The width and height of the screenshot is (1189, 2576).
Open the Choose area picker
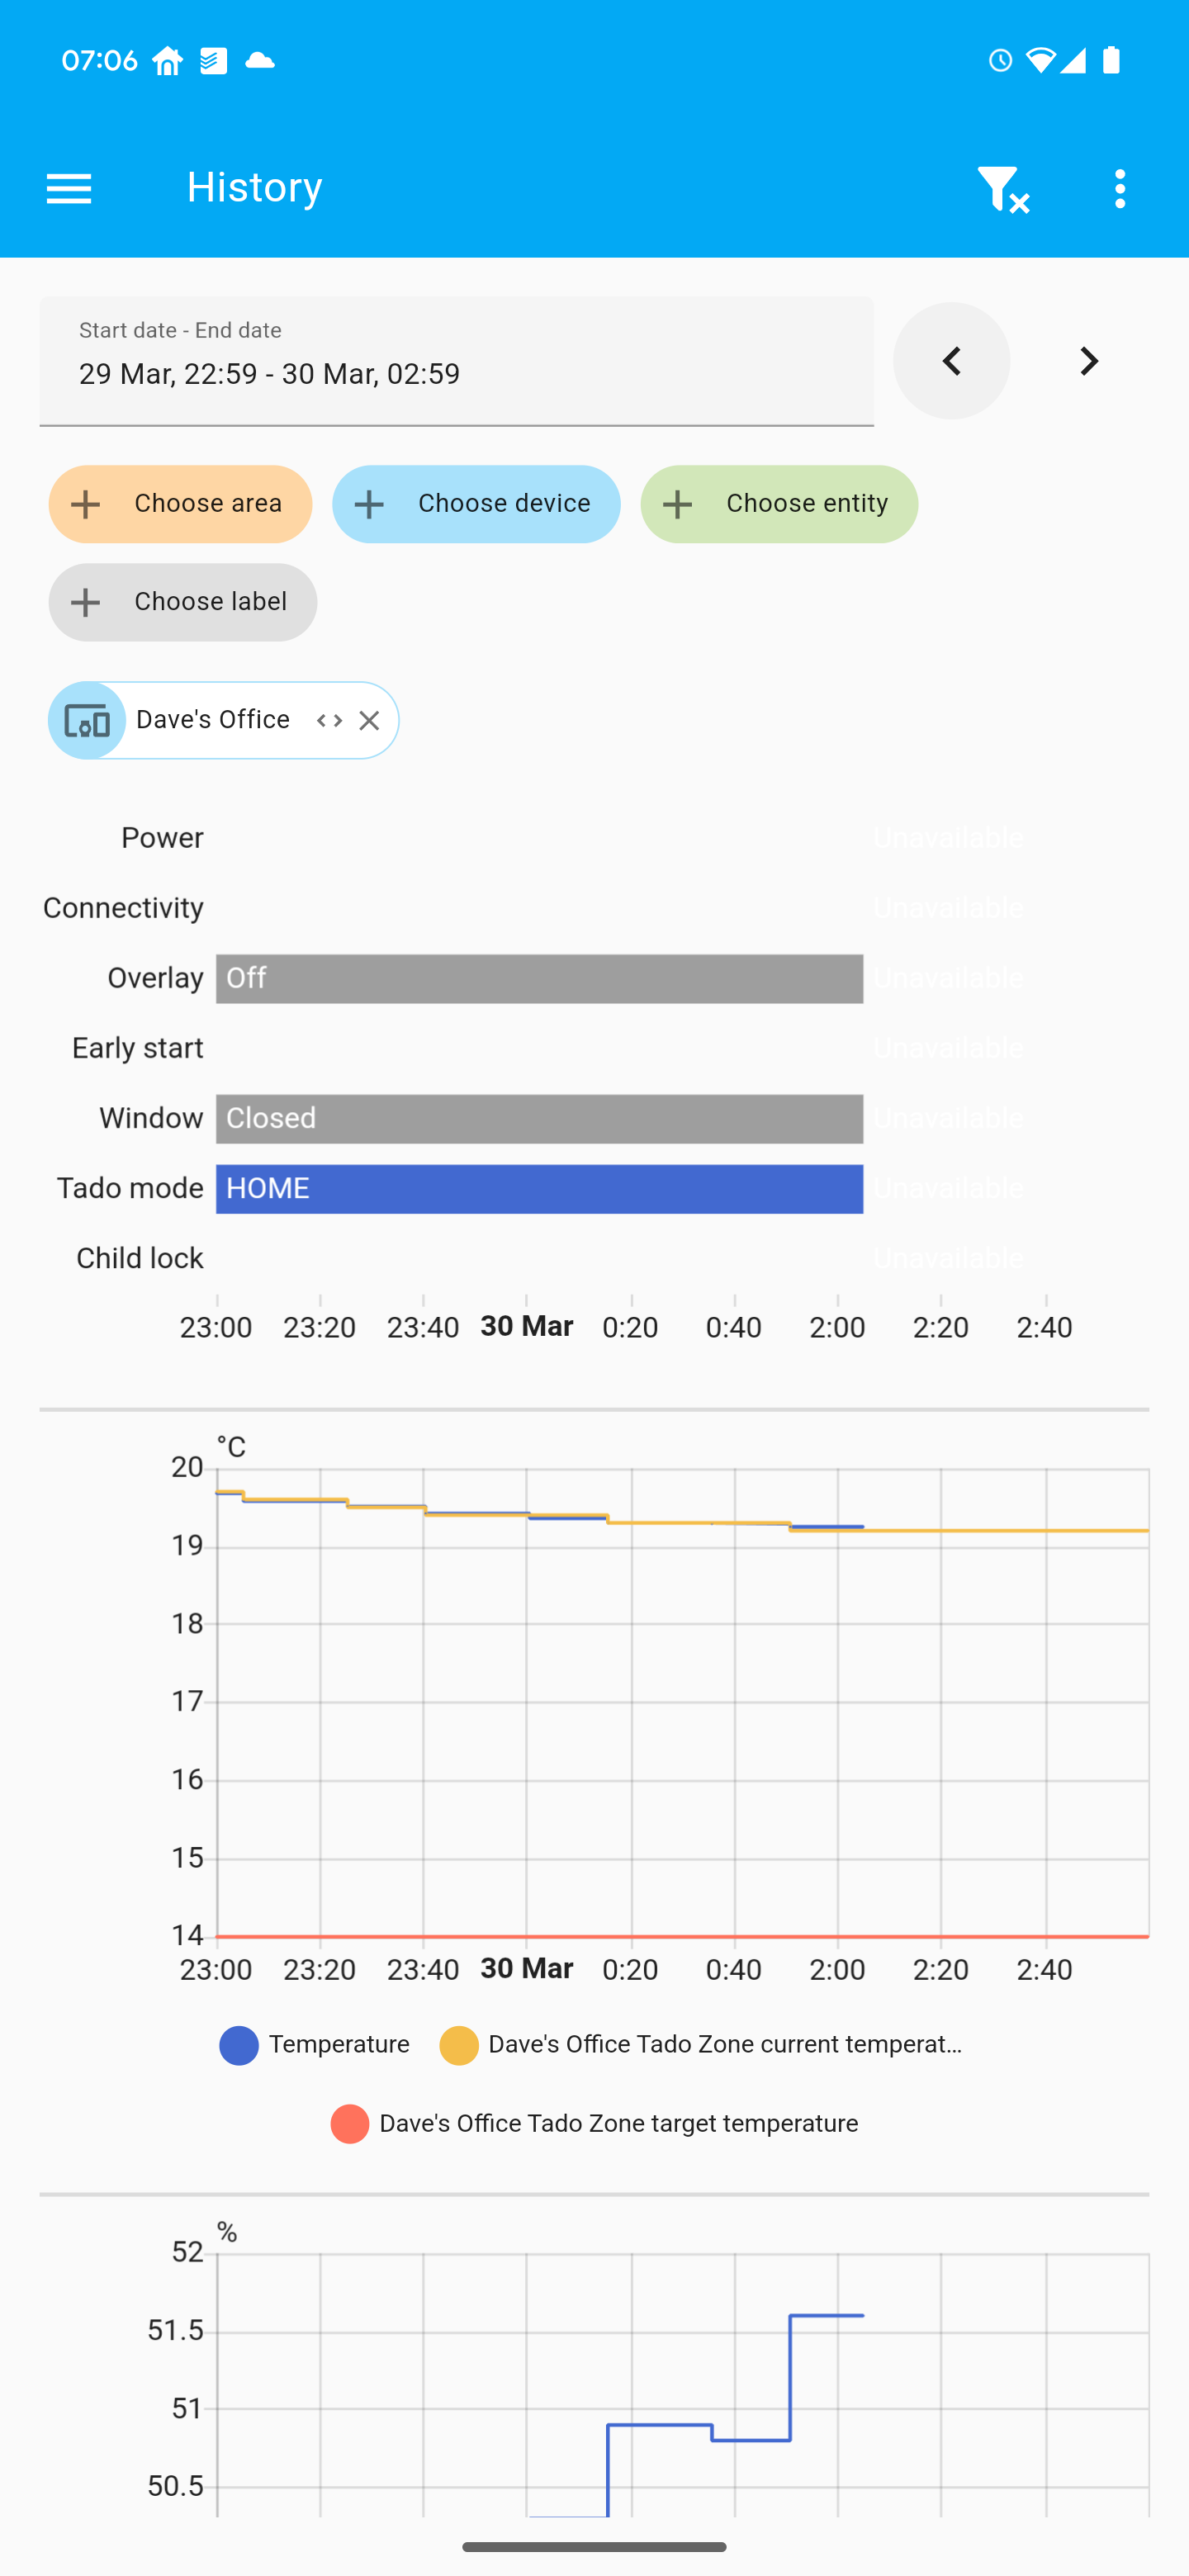point(180,504)
